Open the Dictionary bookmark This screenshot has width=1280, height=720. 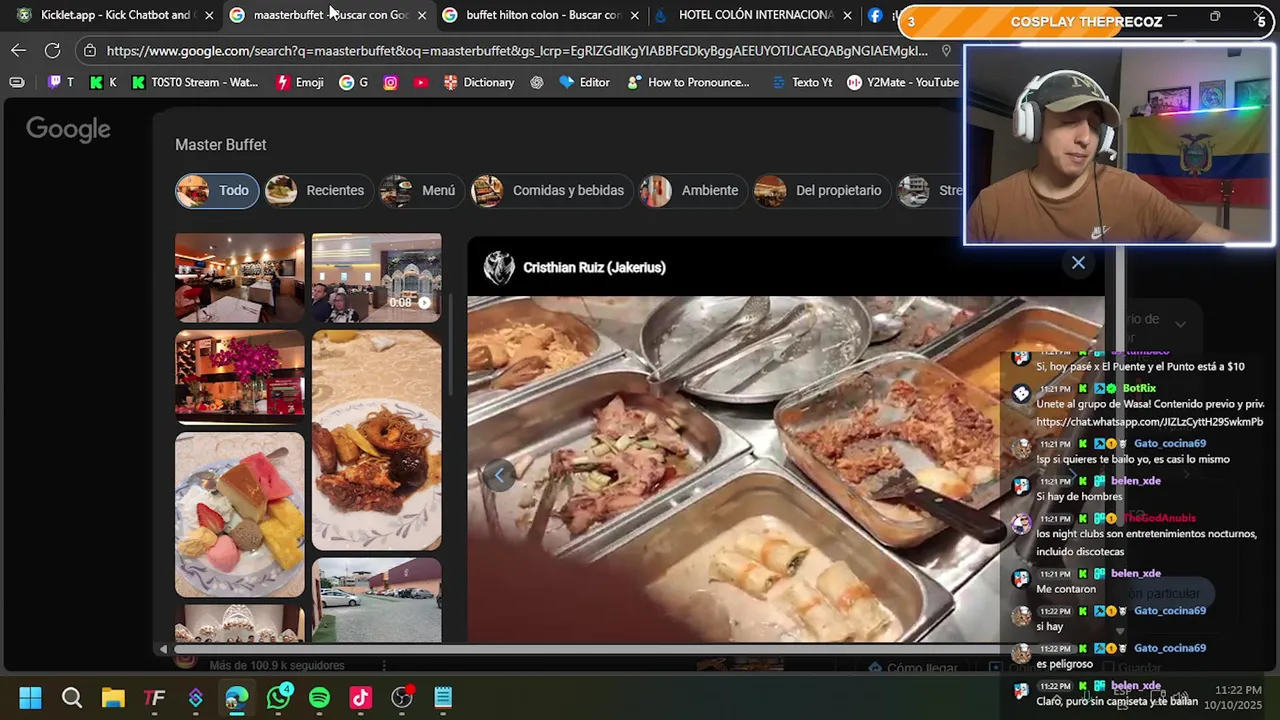pyautogui.click(x=479, y=82)
